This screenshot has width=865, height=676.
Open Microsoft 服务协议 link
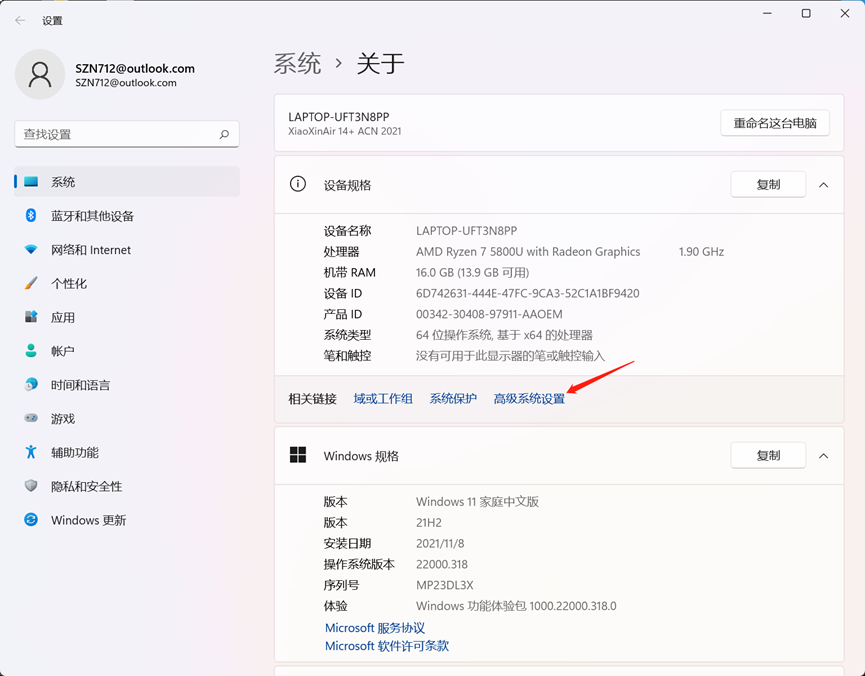[375, 628]
